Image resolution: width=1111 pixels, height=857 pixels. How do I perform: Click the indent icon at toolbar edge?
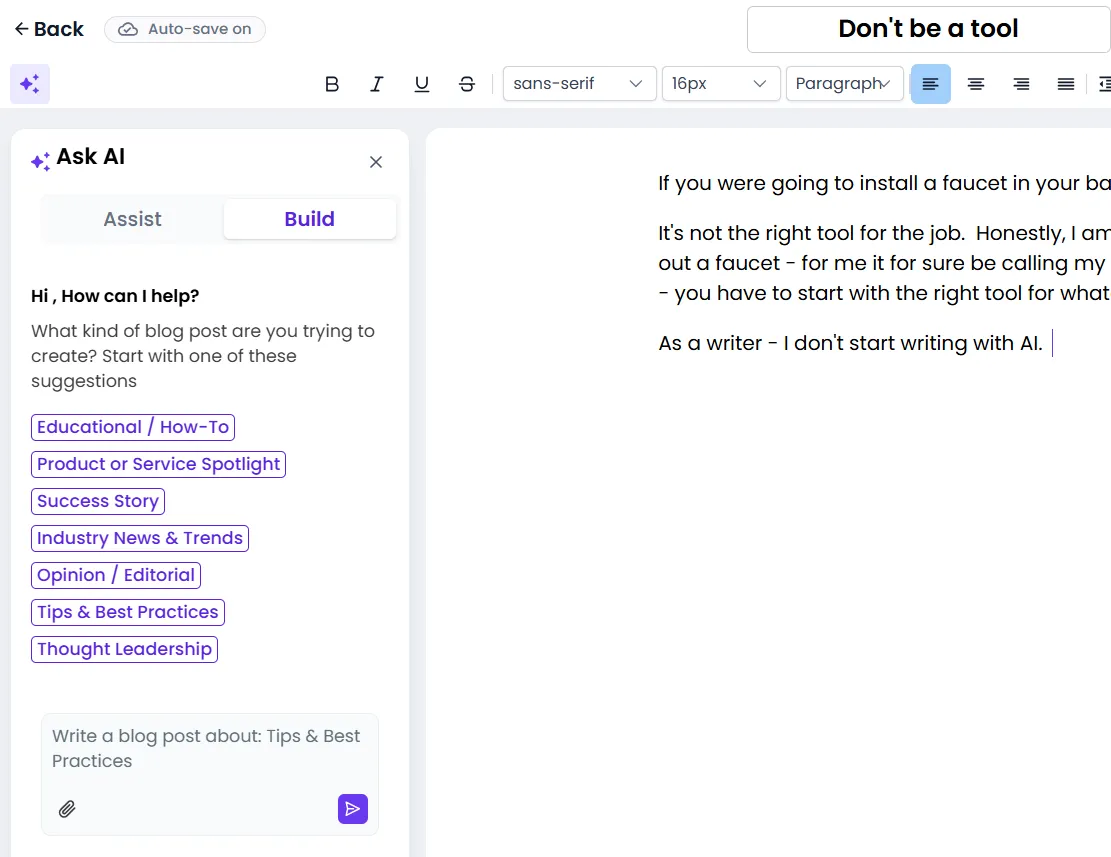point(1104,84)
